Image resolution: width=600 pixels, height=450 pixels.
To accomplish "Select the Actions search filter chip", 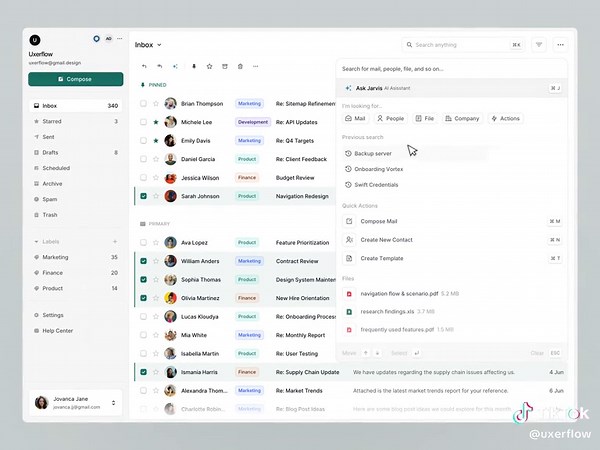I will pyautogui.click(x=505, y=119).
